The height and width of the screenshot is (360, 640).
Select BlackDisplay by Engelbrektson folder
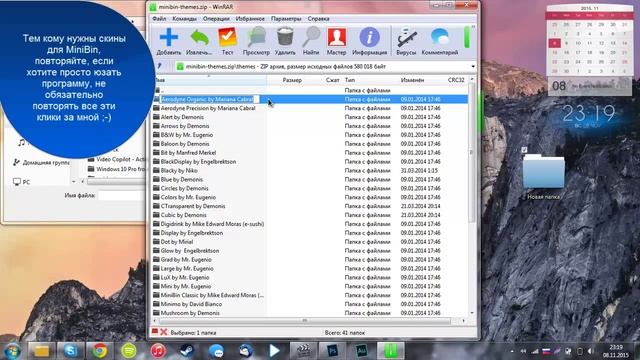[310, 162]
